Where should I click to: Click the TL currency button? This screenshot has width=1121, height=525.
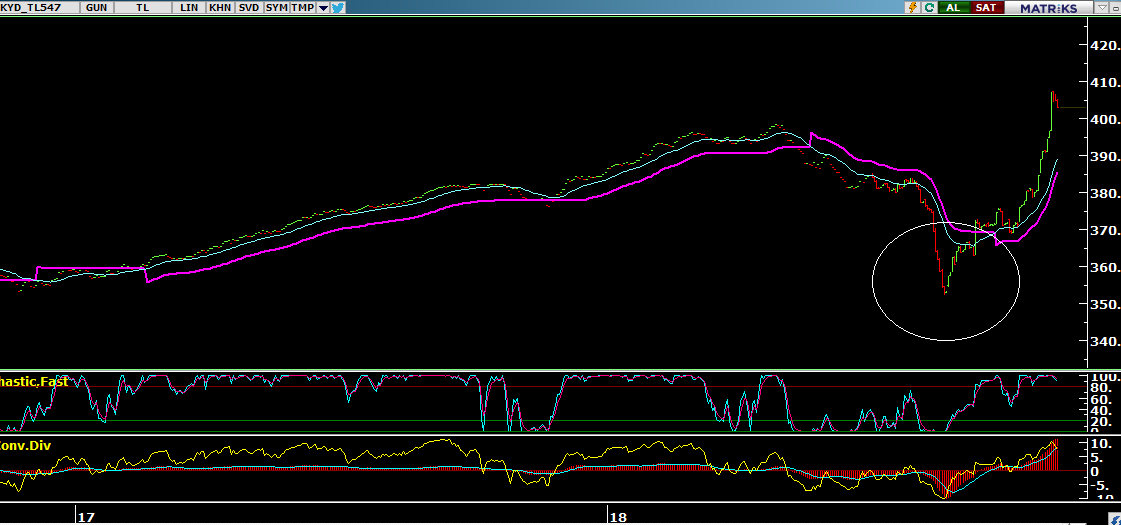[x=144, y=7]
